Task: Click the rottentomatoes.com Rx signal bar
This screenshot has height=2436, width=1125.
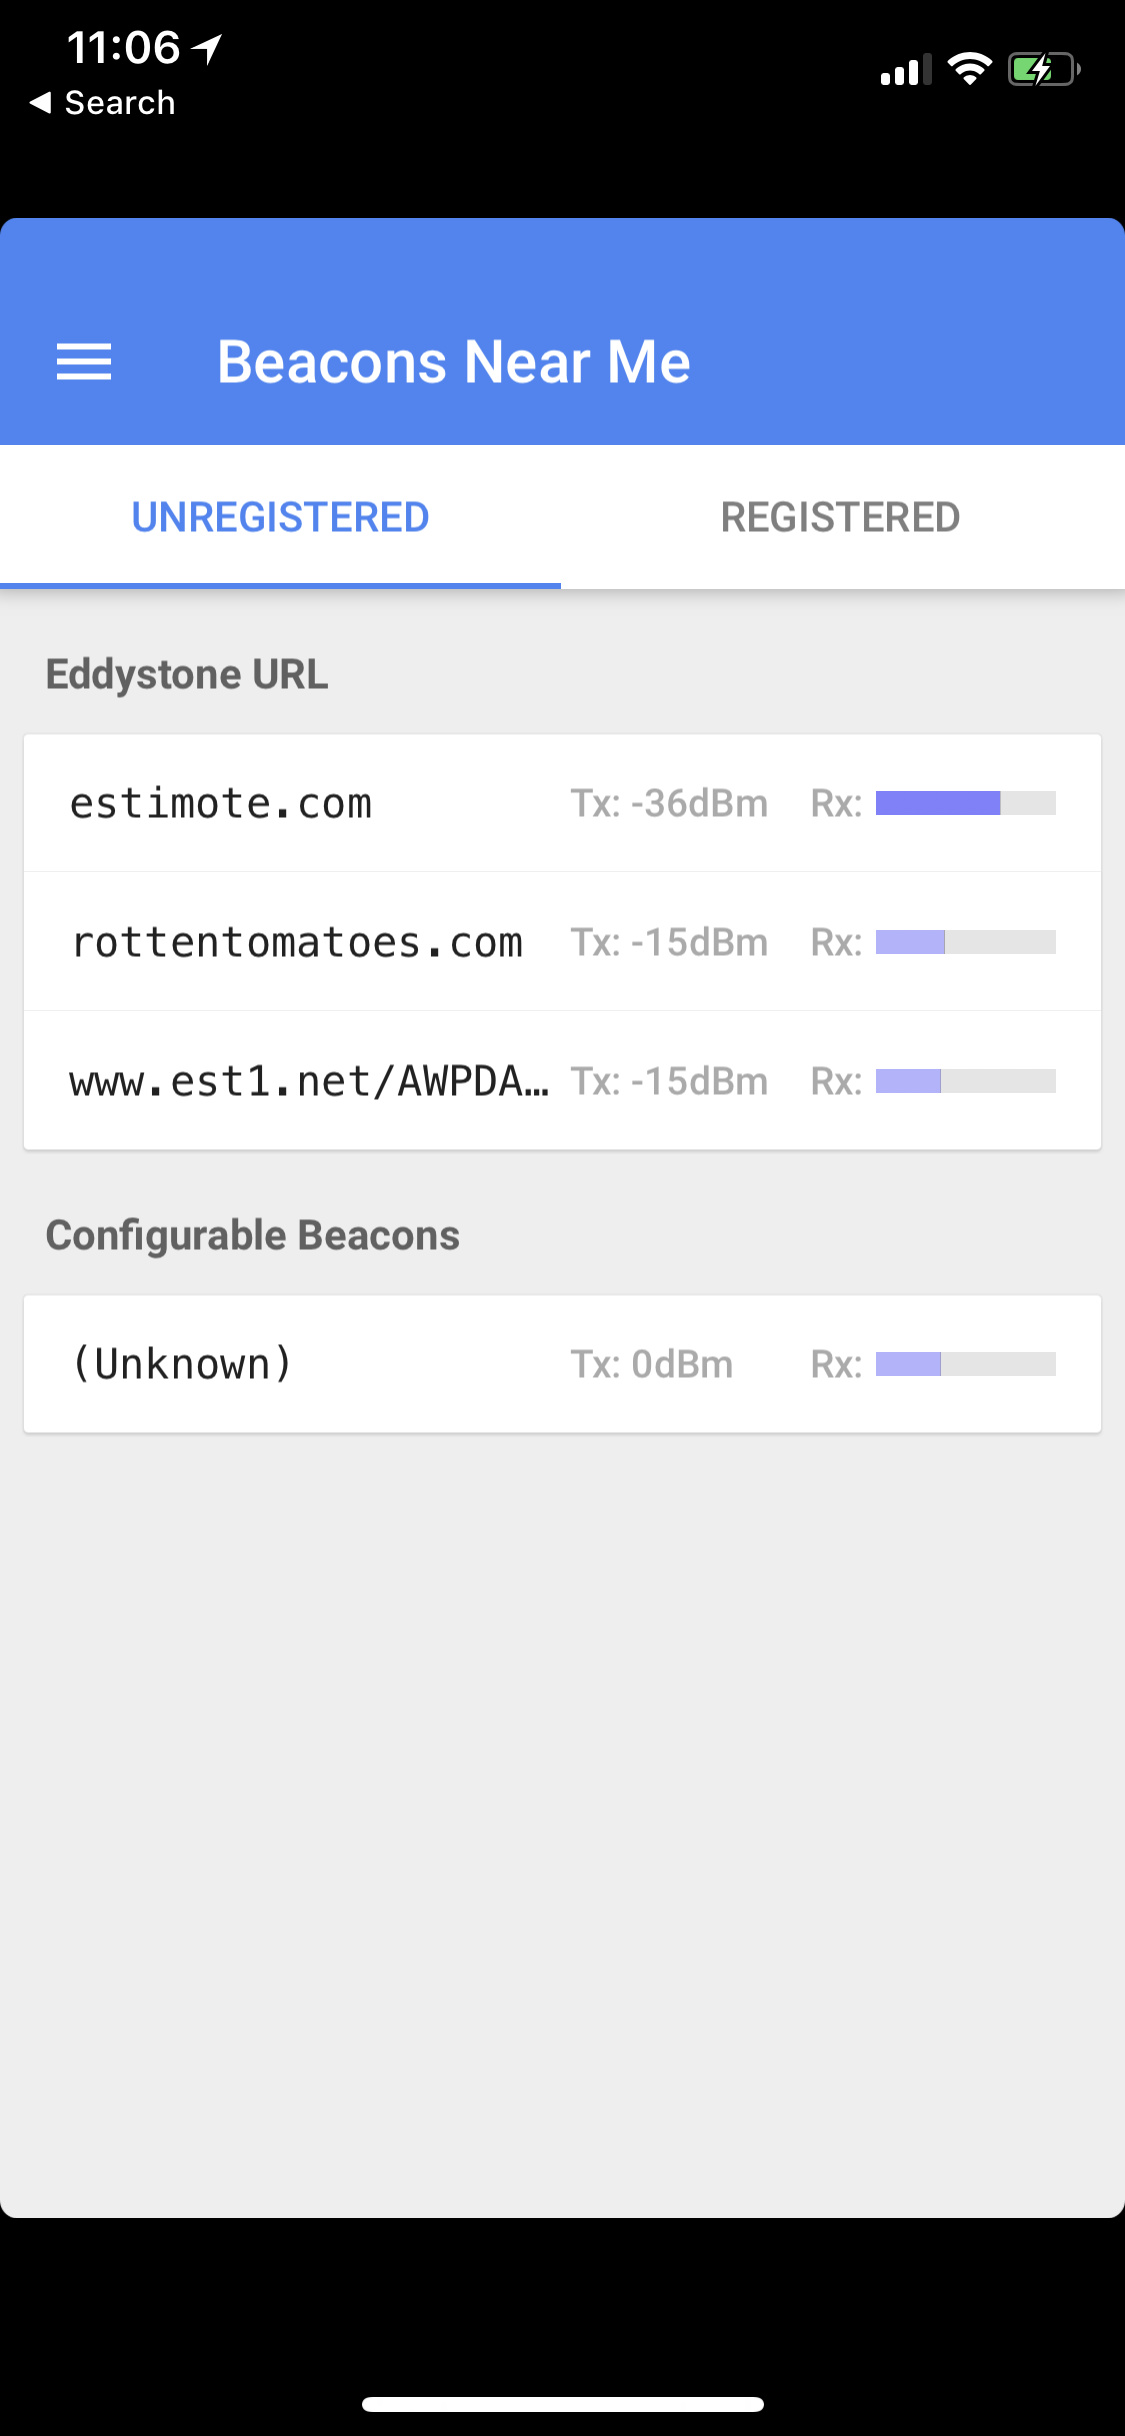Action: (x=965, y=942)
